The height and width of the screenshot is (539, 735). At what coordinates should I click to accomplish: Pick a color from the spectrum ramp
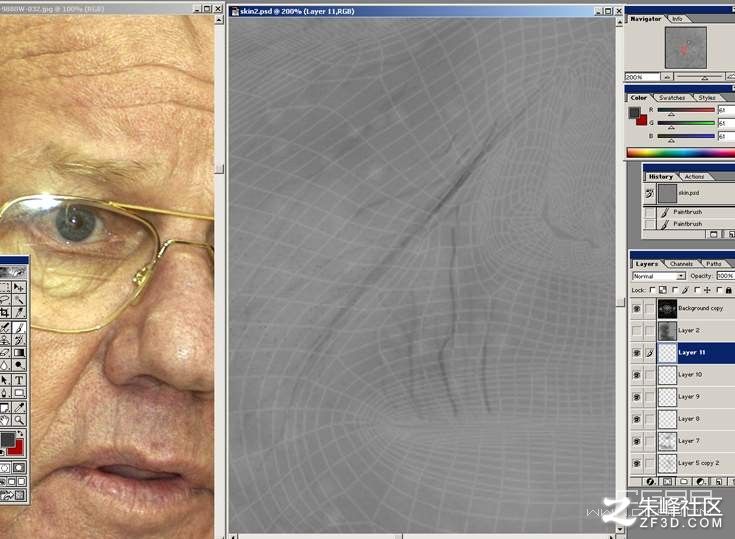click(x=681, y=153)
